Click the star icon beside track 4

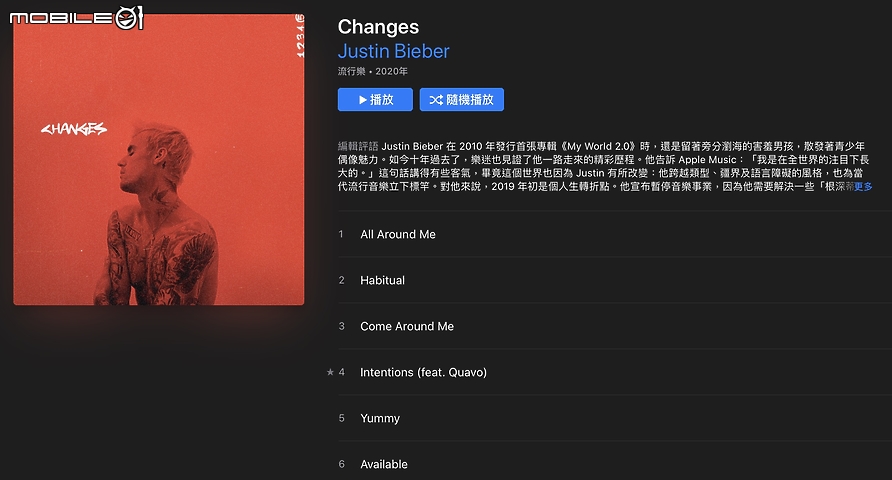(x=330, y=372)
